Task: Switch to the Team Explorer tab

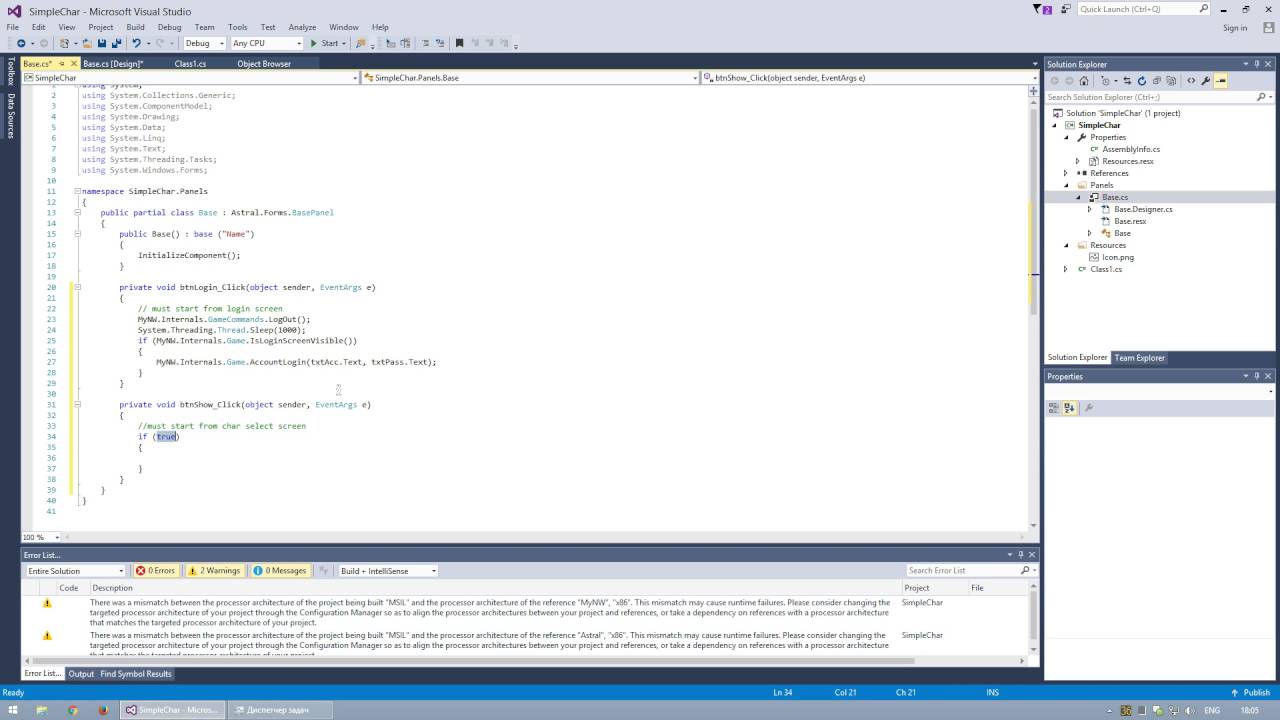Action: click(1139, 357)
